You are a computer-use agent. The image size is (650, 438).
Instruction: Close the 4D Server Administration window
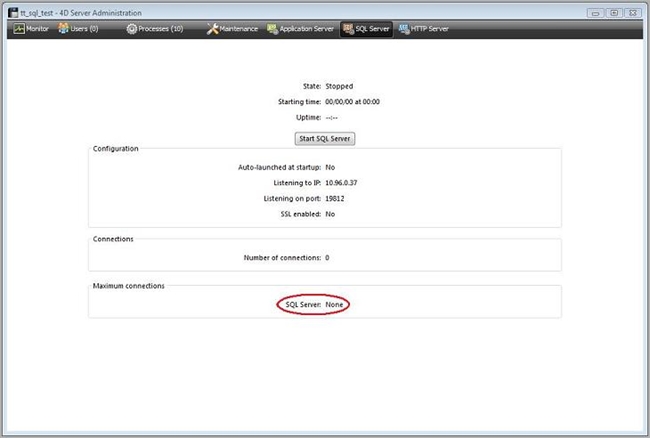630,12
